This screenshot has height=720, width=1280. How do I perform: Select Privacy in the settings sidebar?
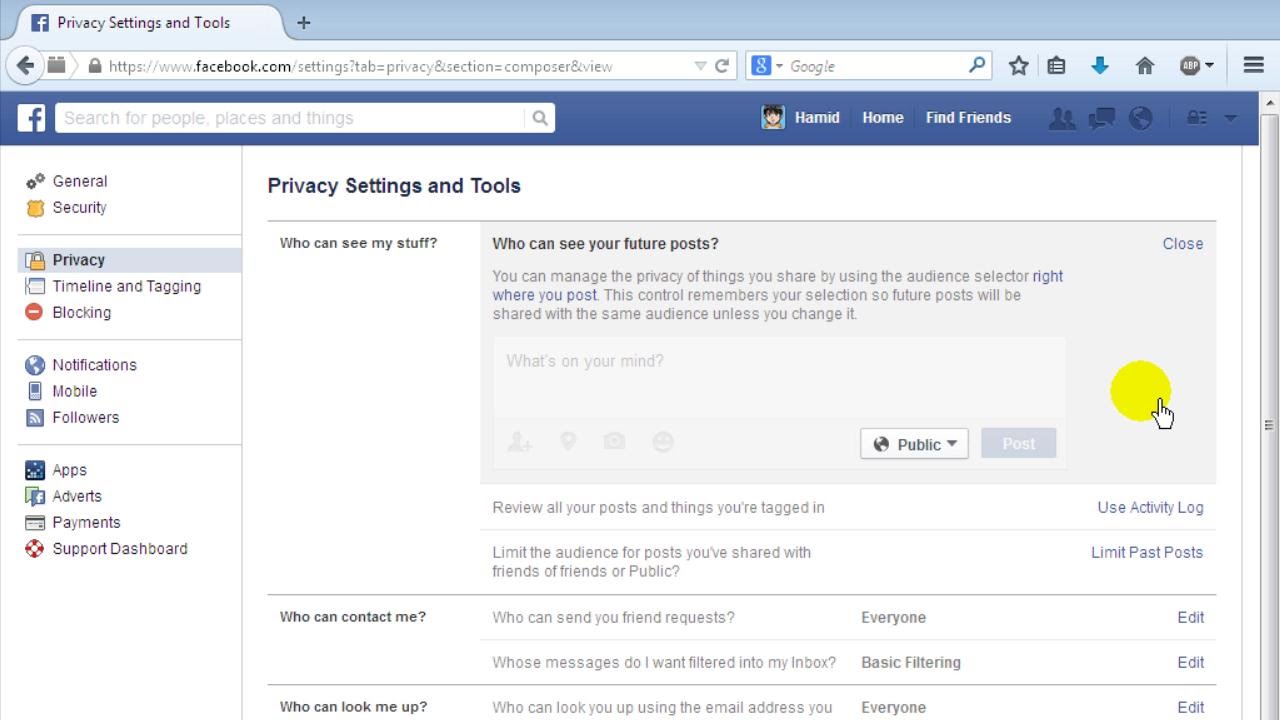pyautogui.click(x=129, y=260)
